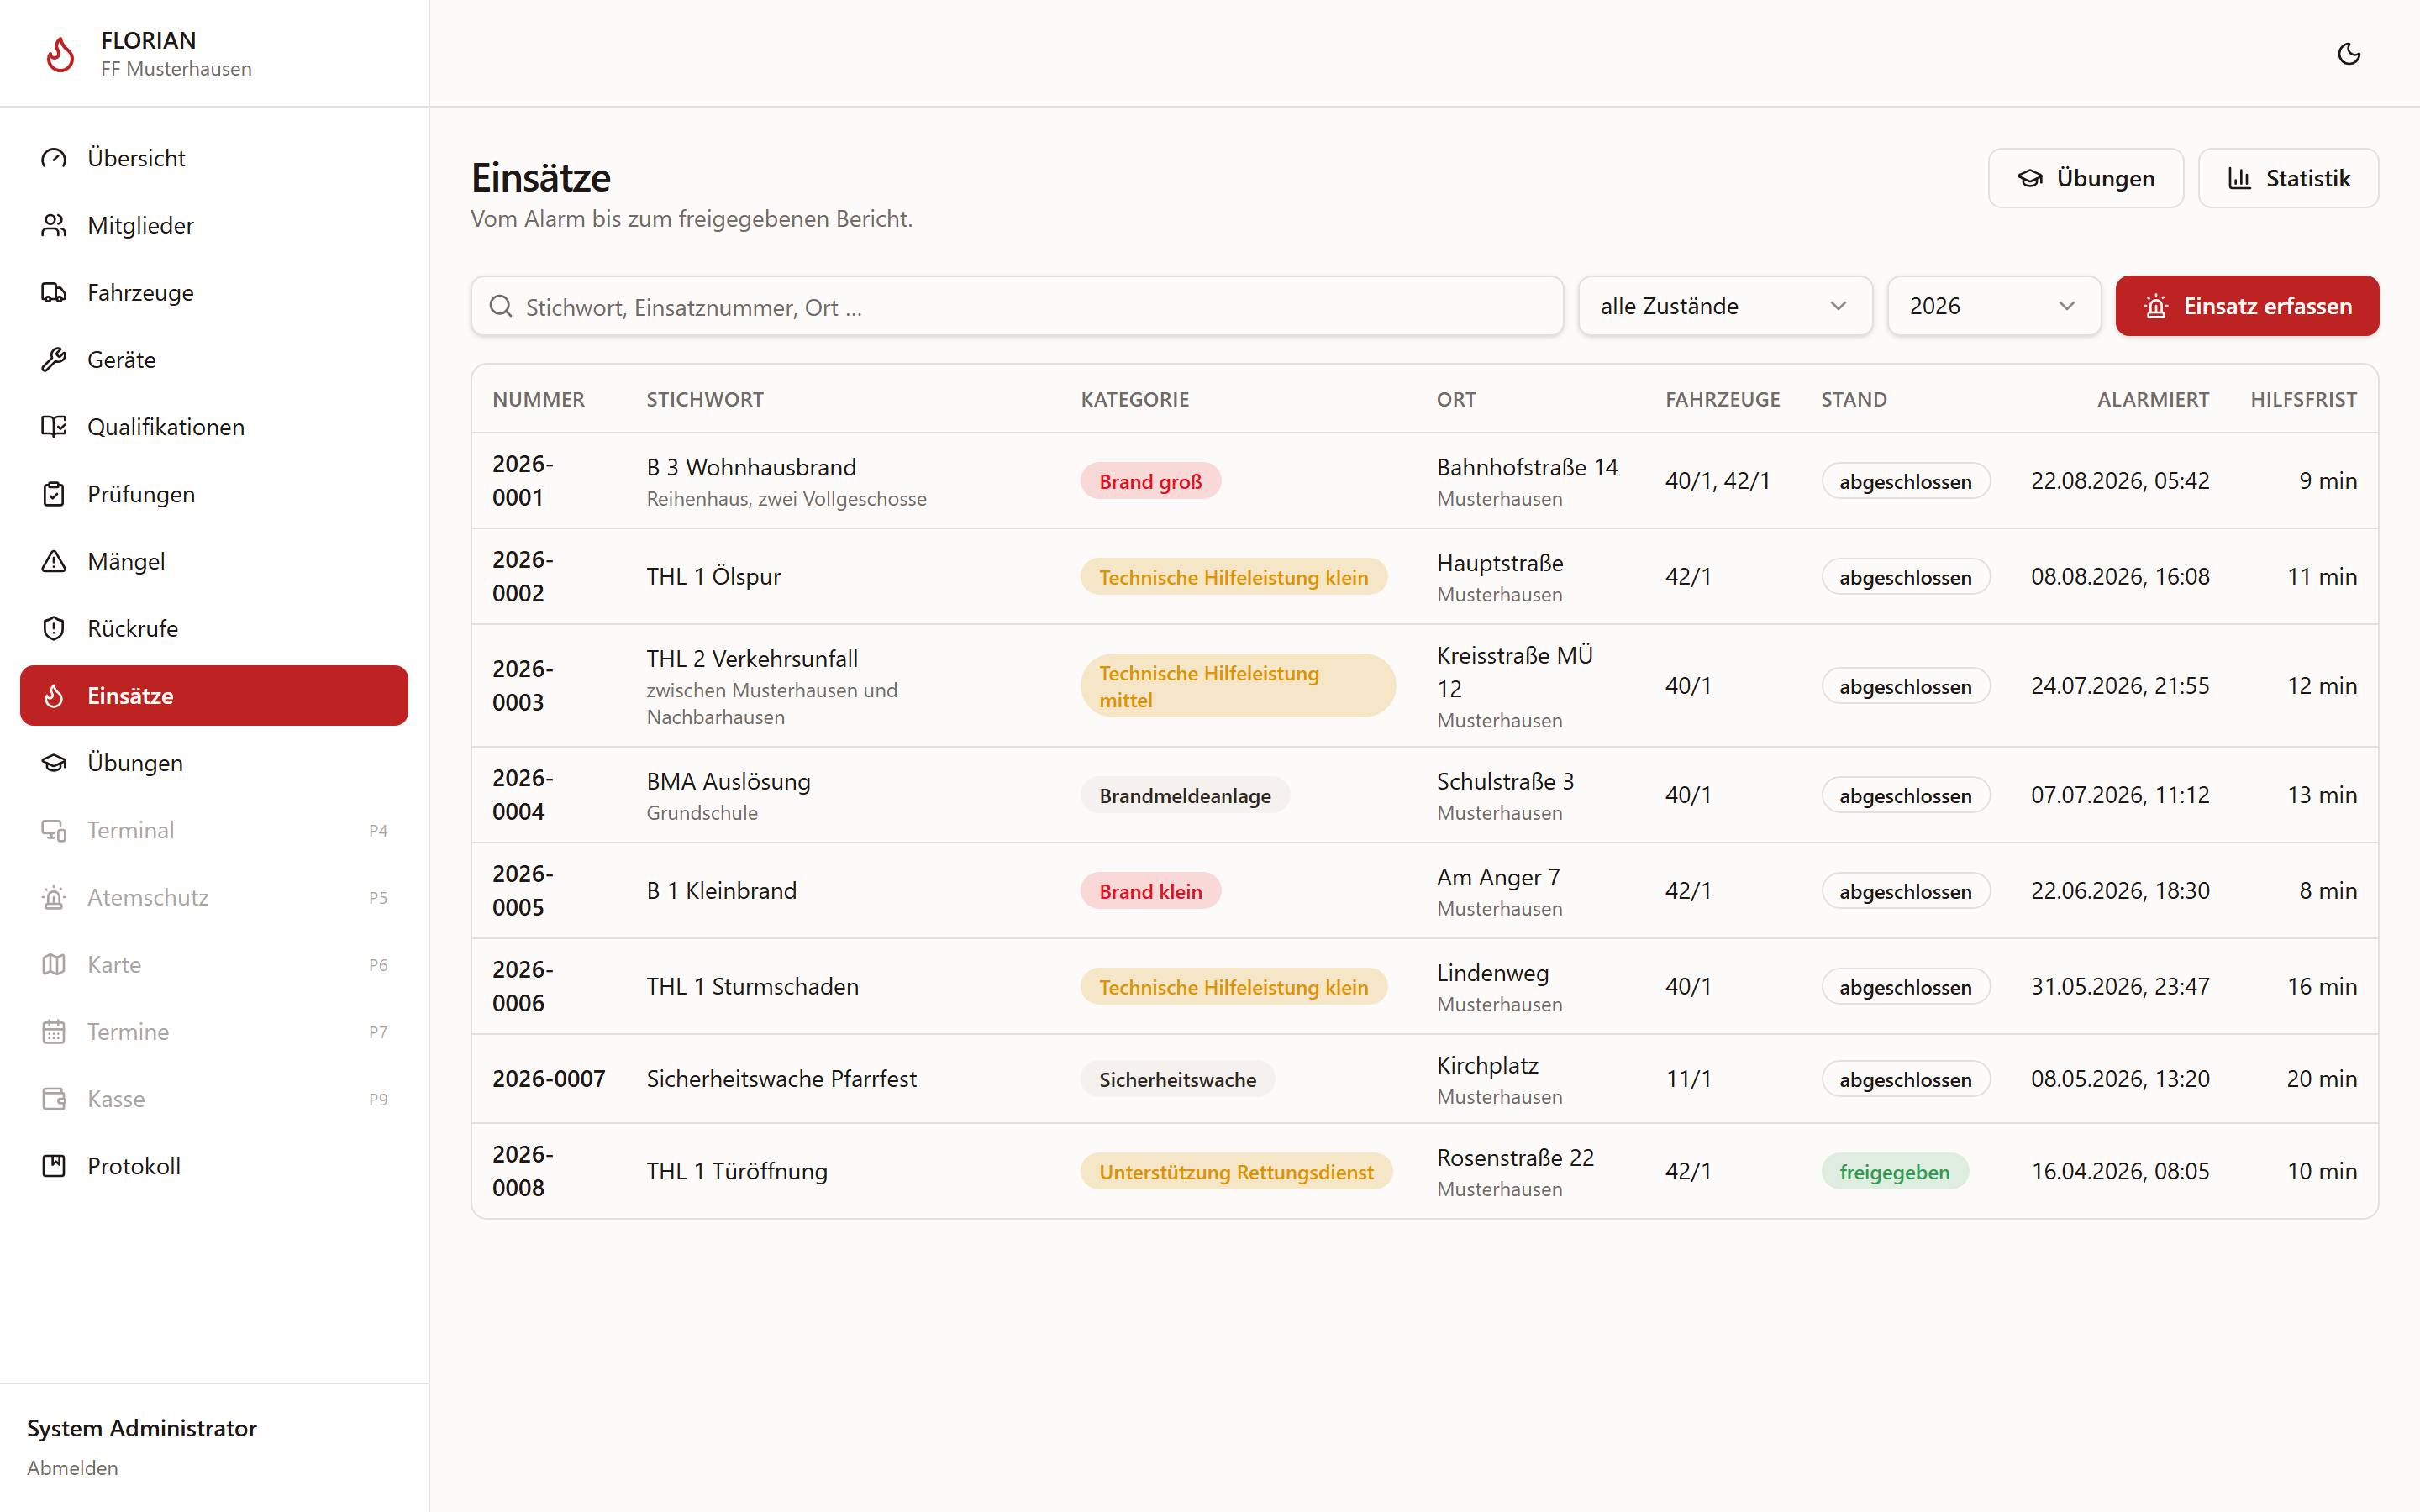Select 2026-0007 Sicherheitswache Pfarrfest row

coord(1424,1079)
